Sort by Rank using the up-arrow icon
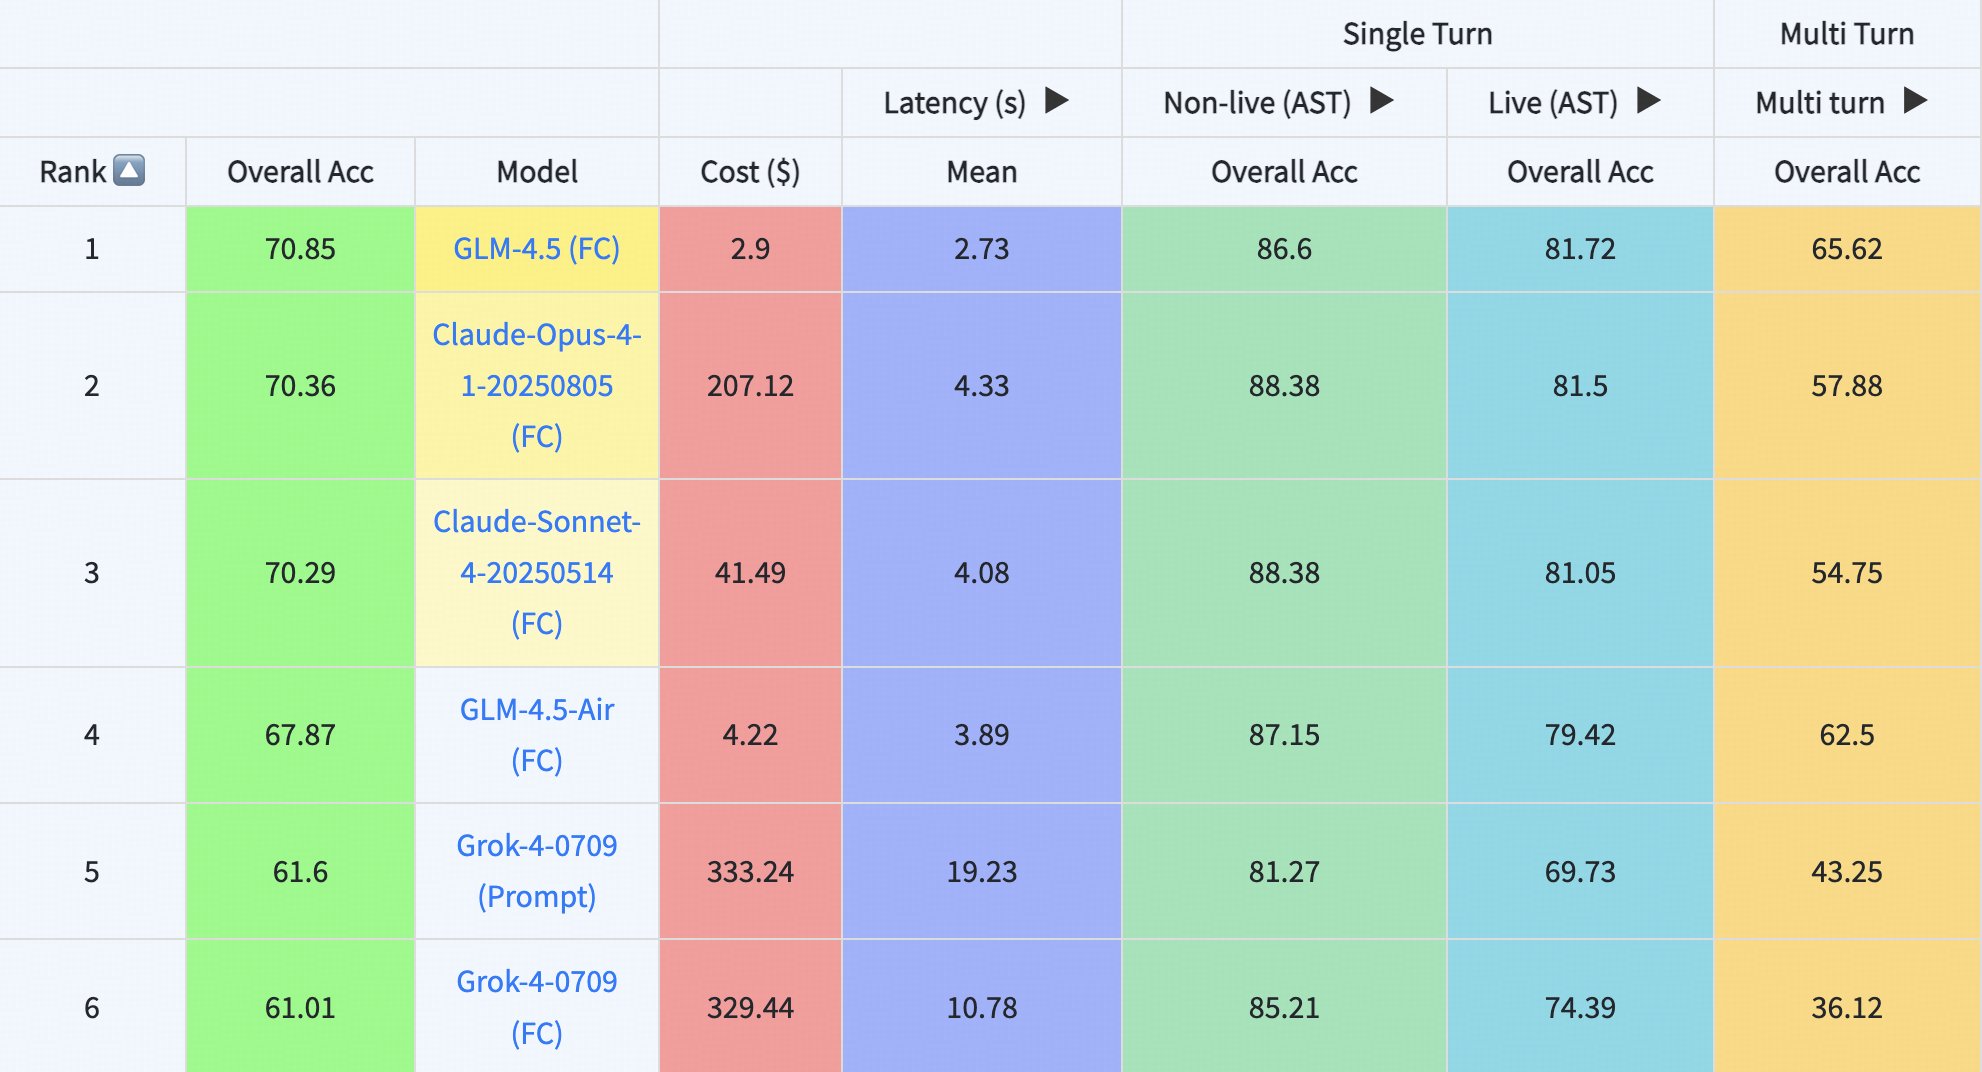The image size is (1982, 1072). click(129, 171)
